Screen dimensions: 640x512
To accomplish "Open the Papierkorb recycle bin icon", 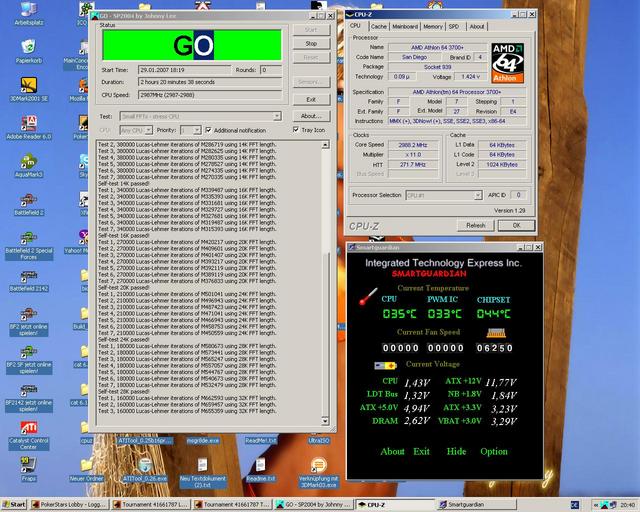I will 29,51.
